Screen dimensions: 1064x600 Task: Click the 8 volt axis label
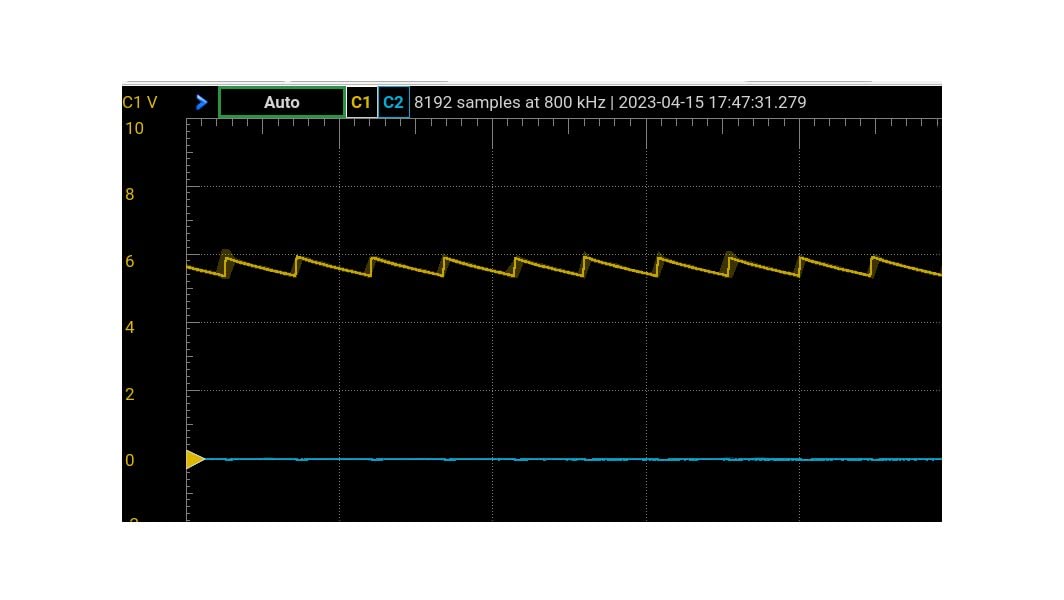[130, 194]
